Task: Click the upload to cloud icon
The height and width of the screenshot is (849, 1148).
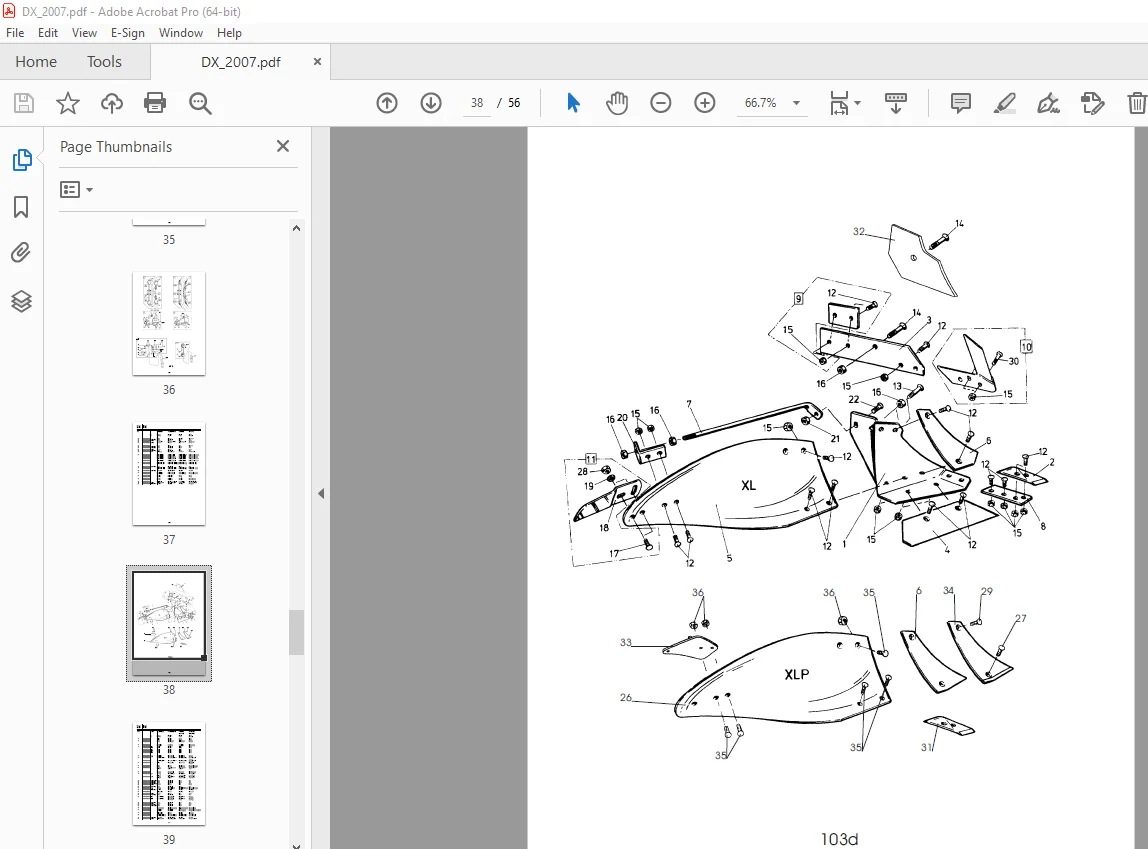Action: [111, 103]
